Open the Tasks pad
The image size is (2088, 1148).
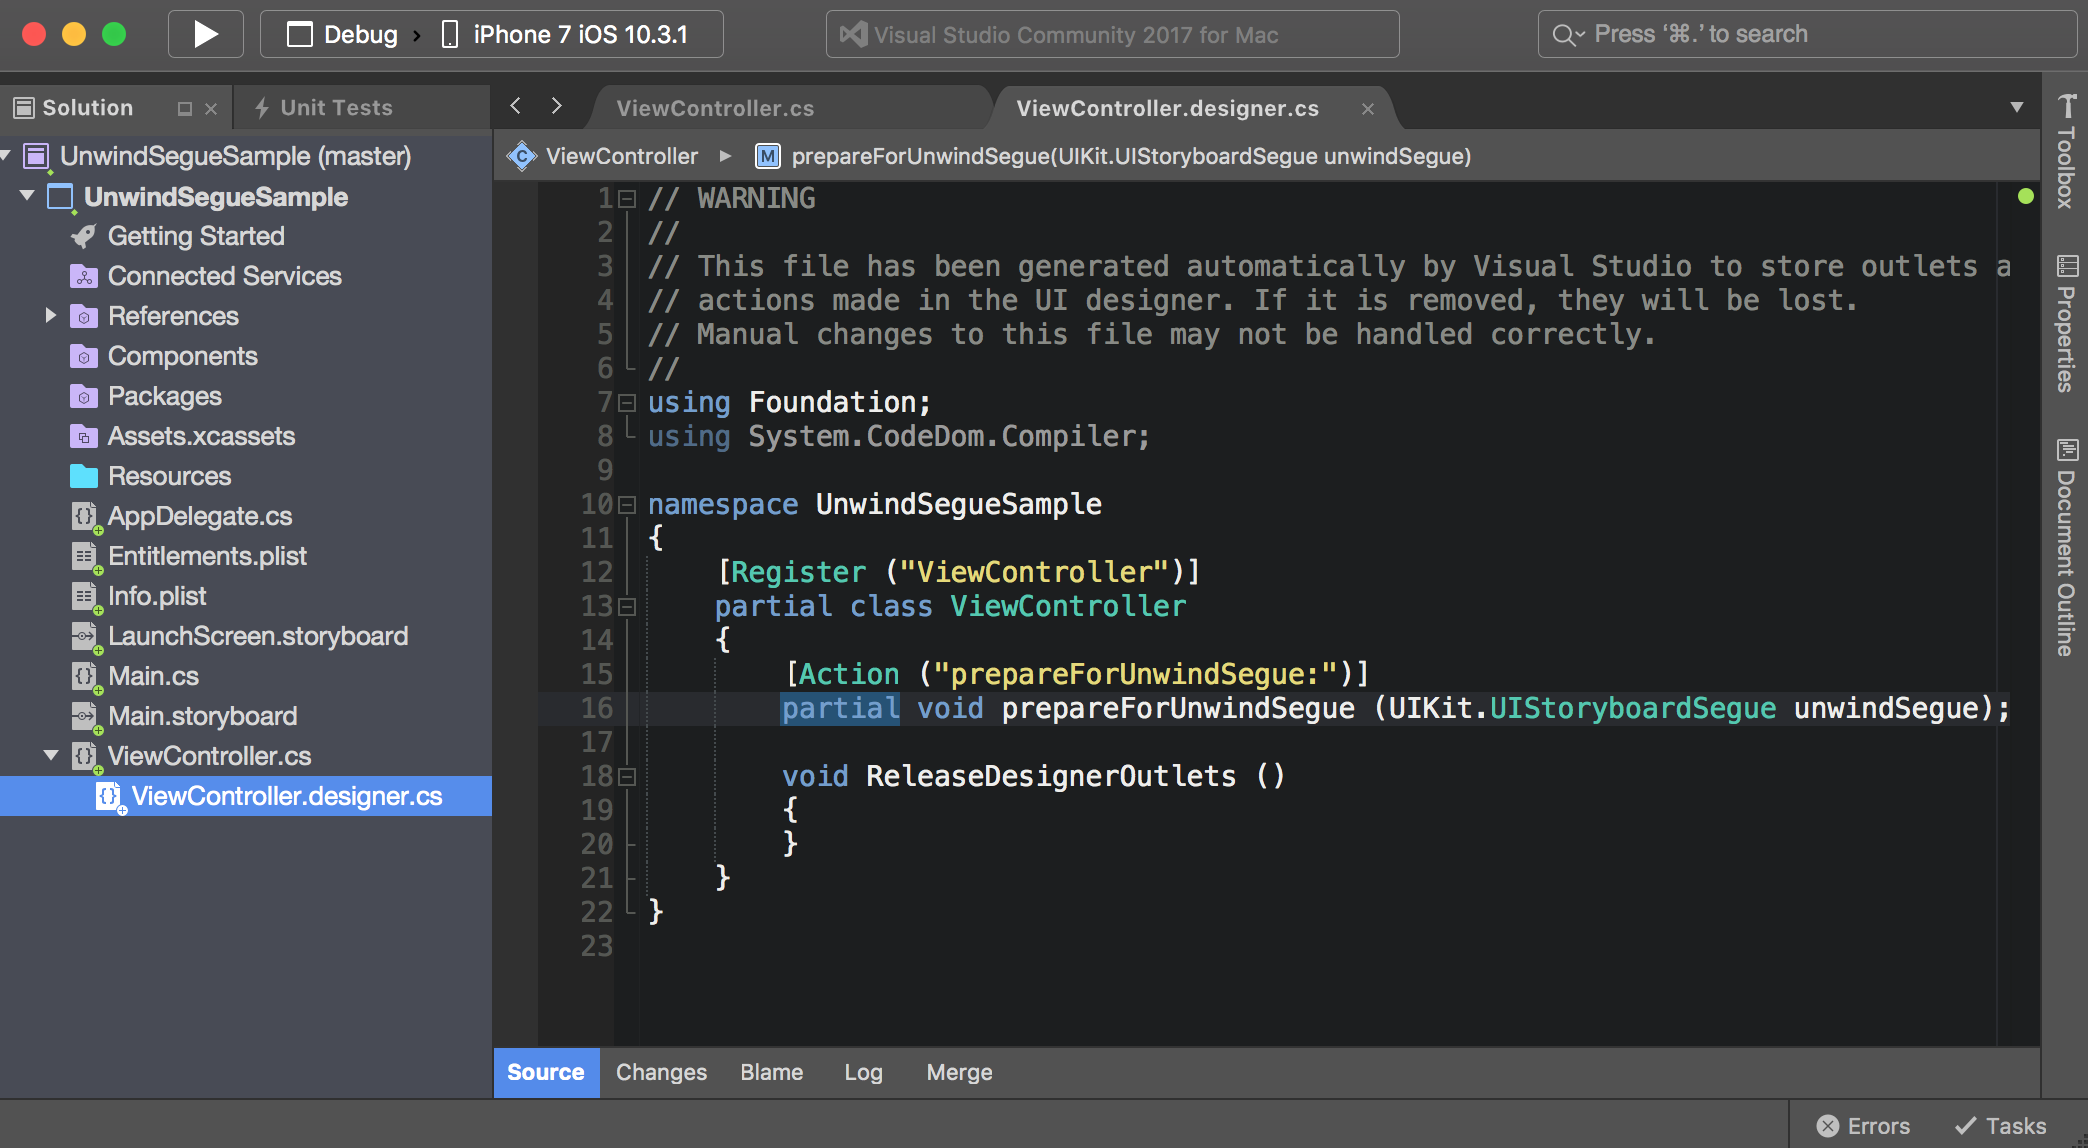pos(2001,1126)
